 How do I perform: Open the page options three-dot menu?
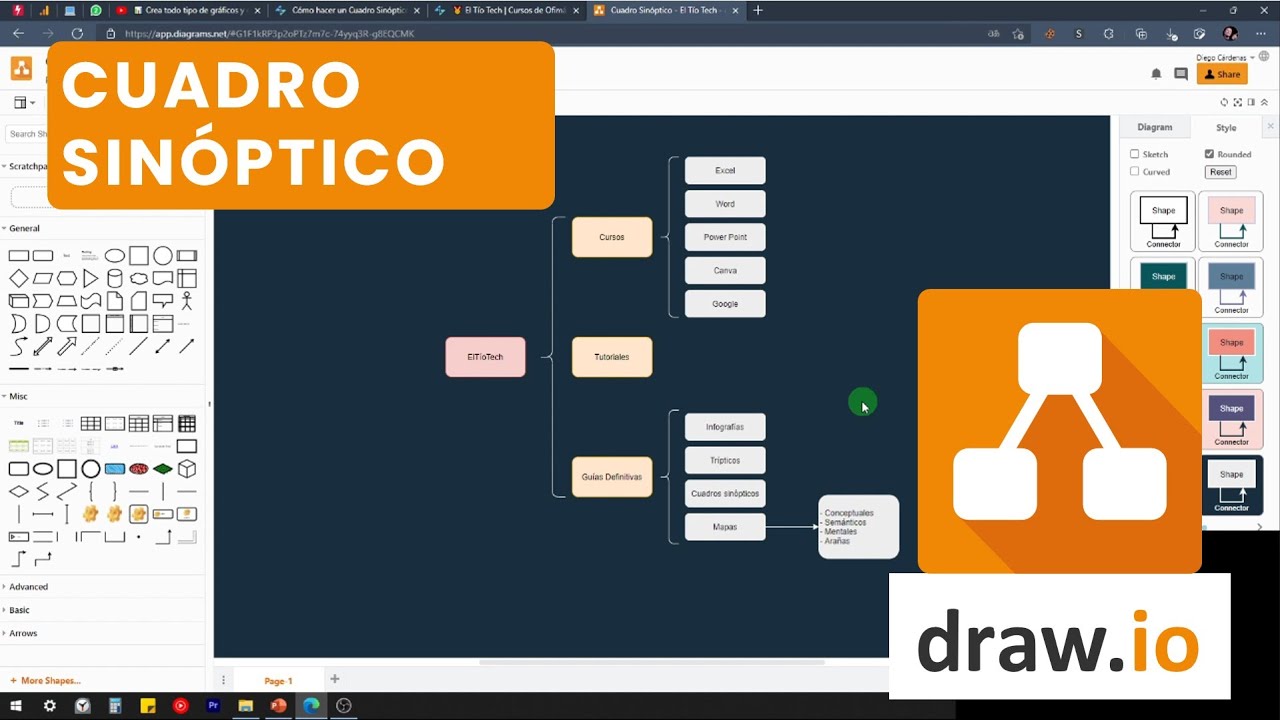pyautogui.click(x=223, y=680)
